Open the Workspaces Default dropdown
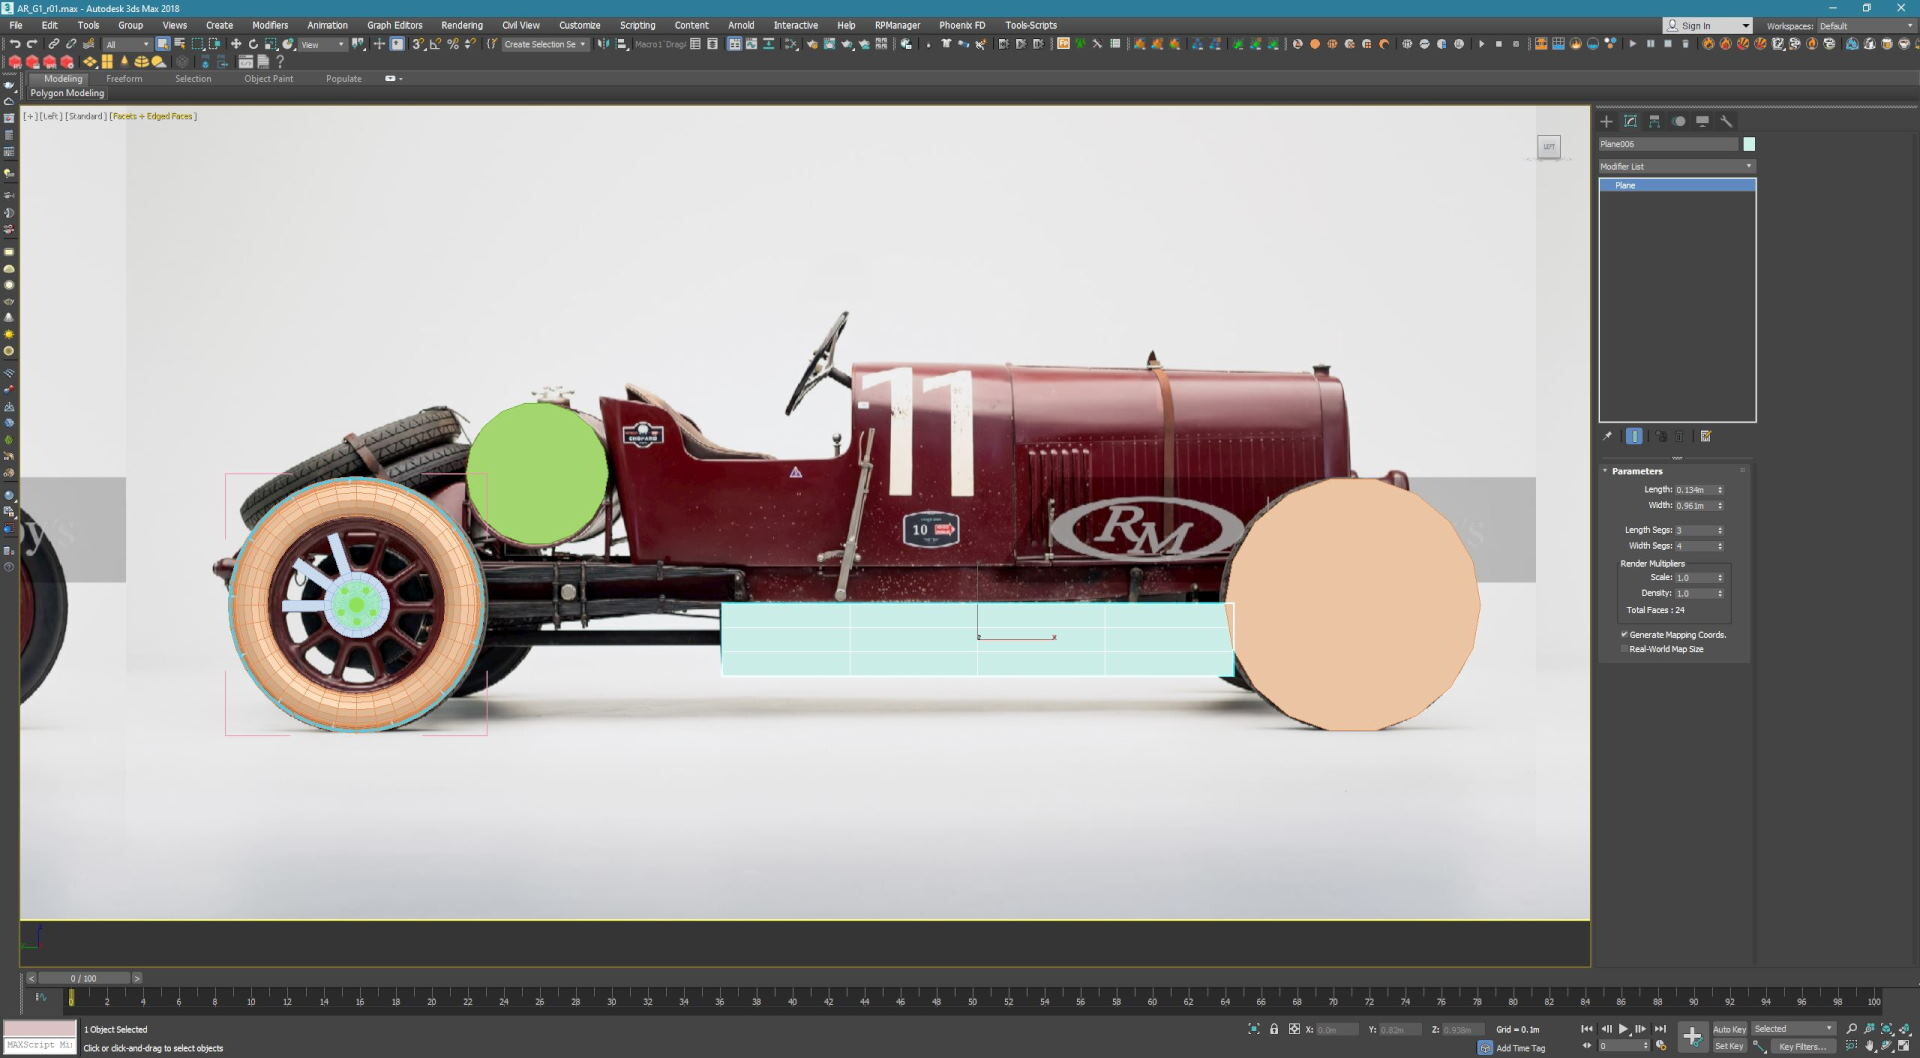The height and width of the screenshot is (1058, 1920). pyautogui.click(x=1866, y=26)
